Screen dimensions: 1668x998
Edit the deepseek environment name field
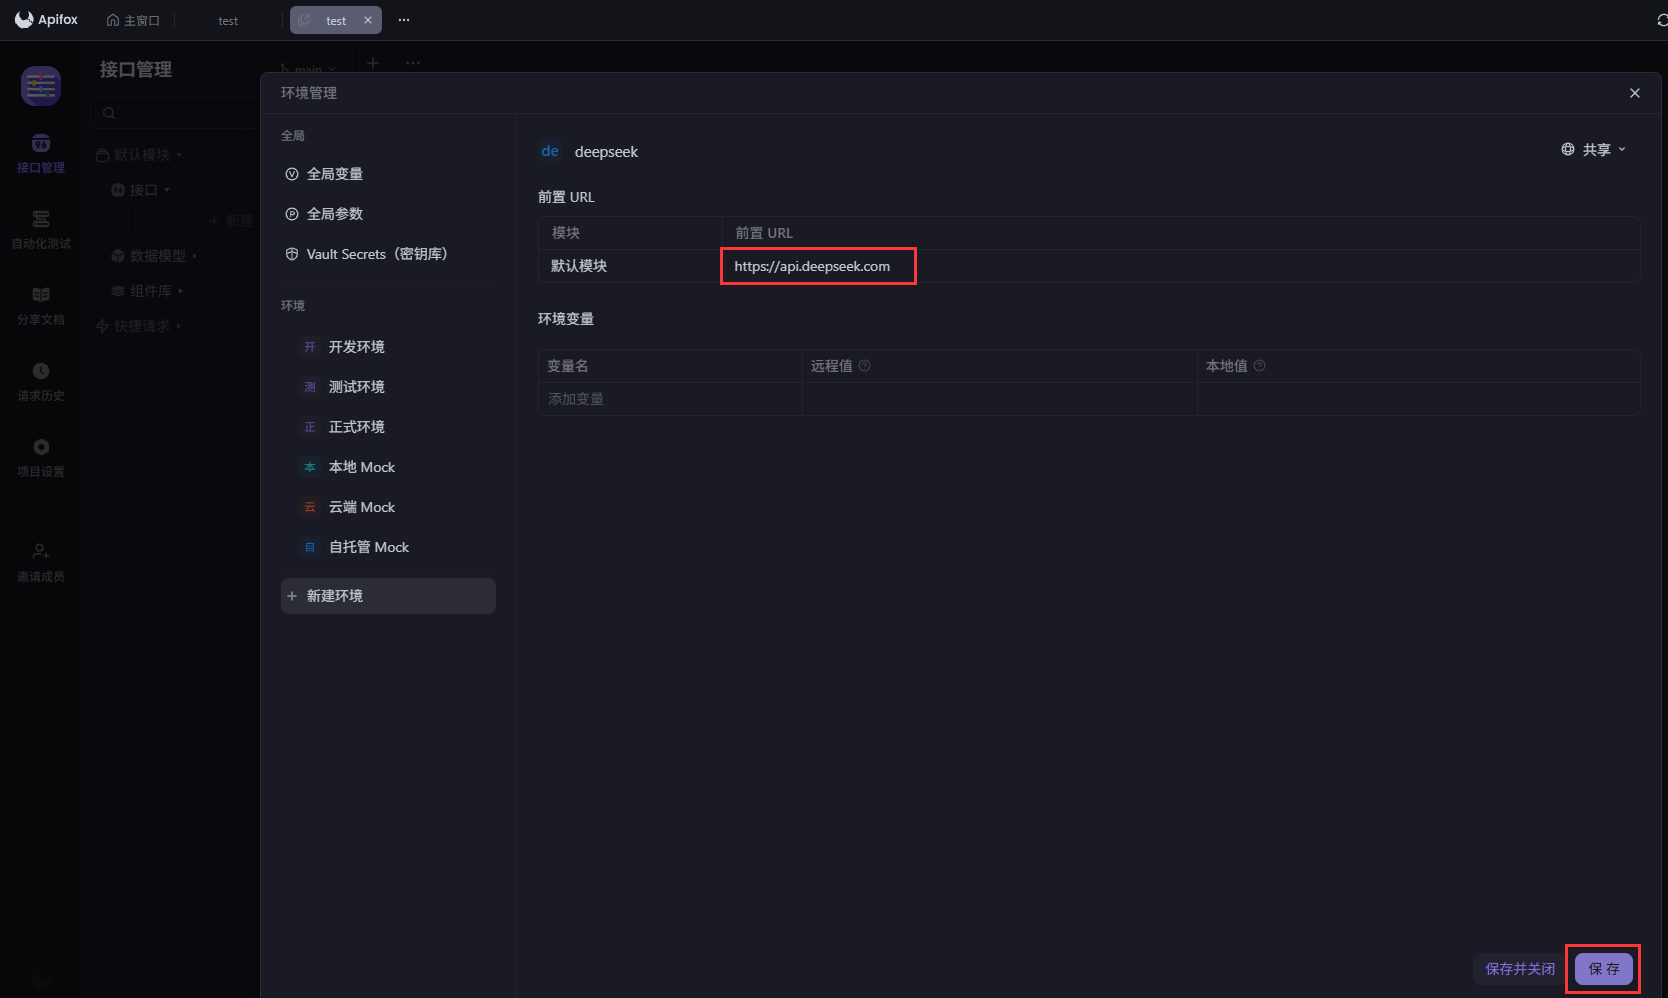tap(606, 152)
